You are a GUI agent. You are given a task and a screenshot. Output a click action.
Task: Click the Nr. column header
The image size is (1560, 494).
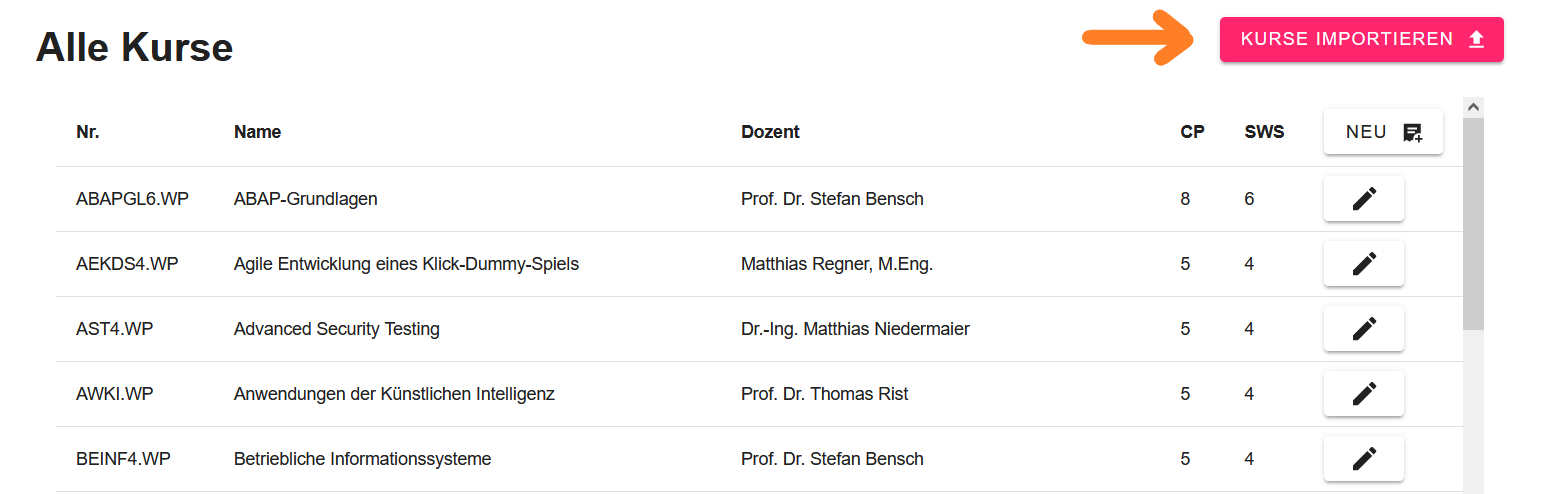[x=88, y=132]
